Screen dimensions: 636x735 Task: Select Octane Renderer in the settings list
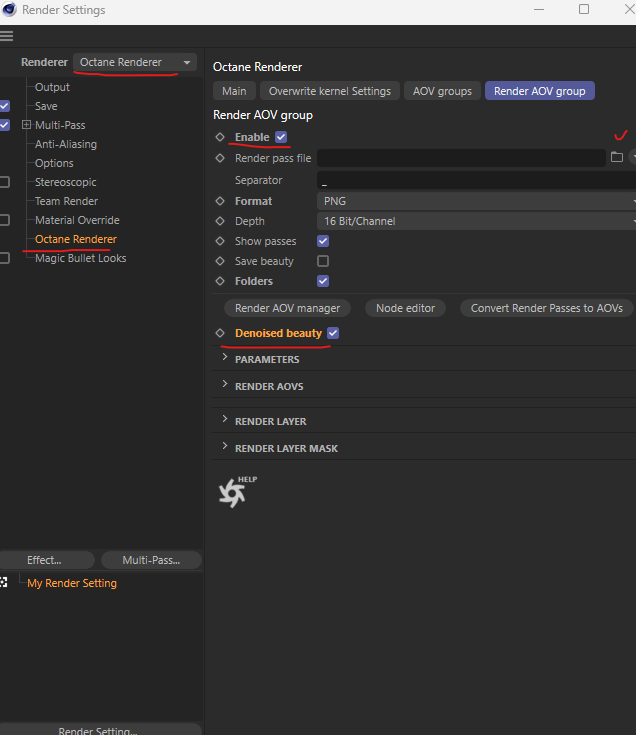click(x=75, y=239)
